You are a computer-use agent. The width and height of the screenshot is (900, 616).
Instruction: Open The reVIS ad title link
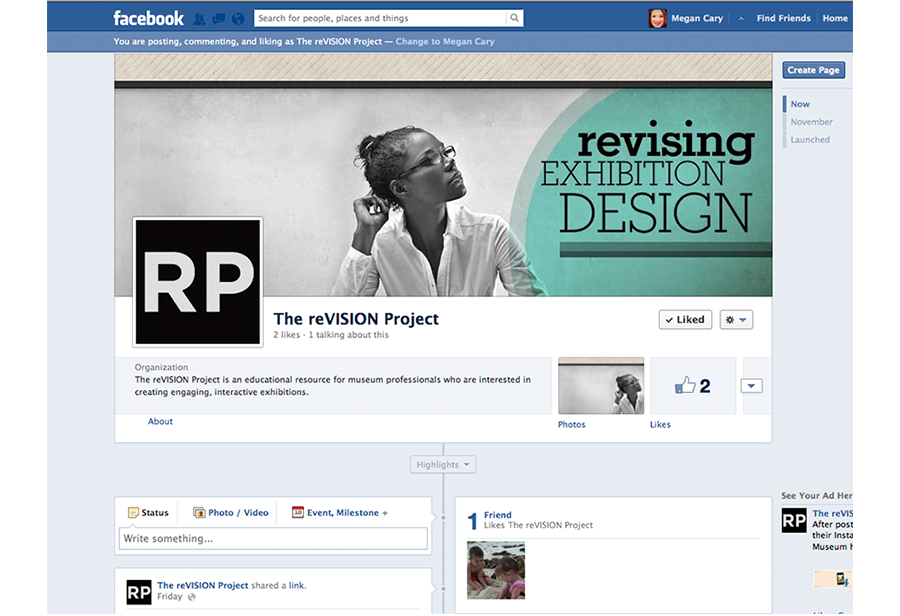coord(832,514)
